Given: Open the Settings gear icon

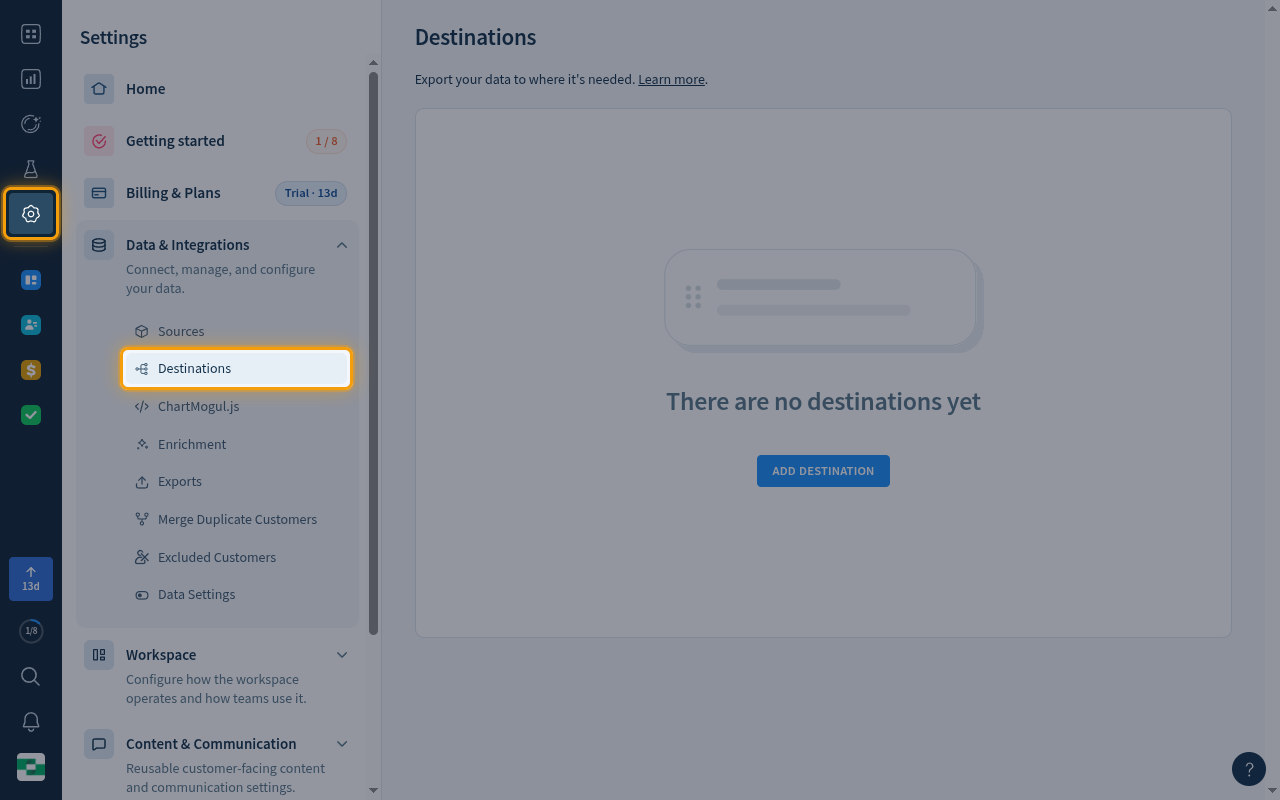Looking at the screenshot, I should tap(31, 214).
